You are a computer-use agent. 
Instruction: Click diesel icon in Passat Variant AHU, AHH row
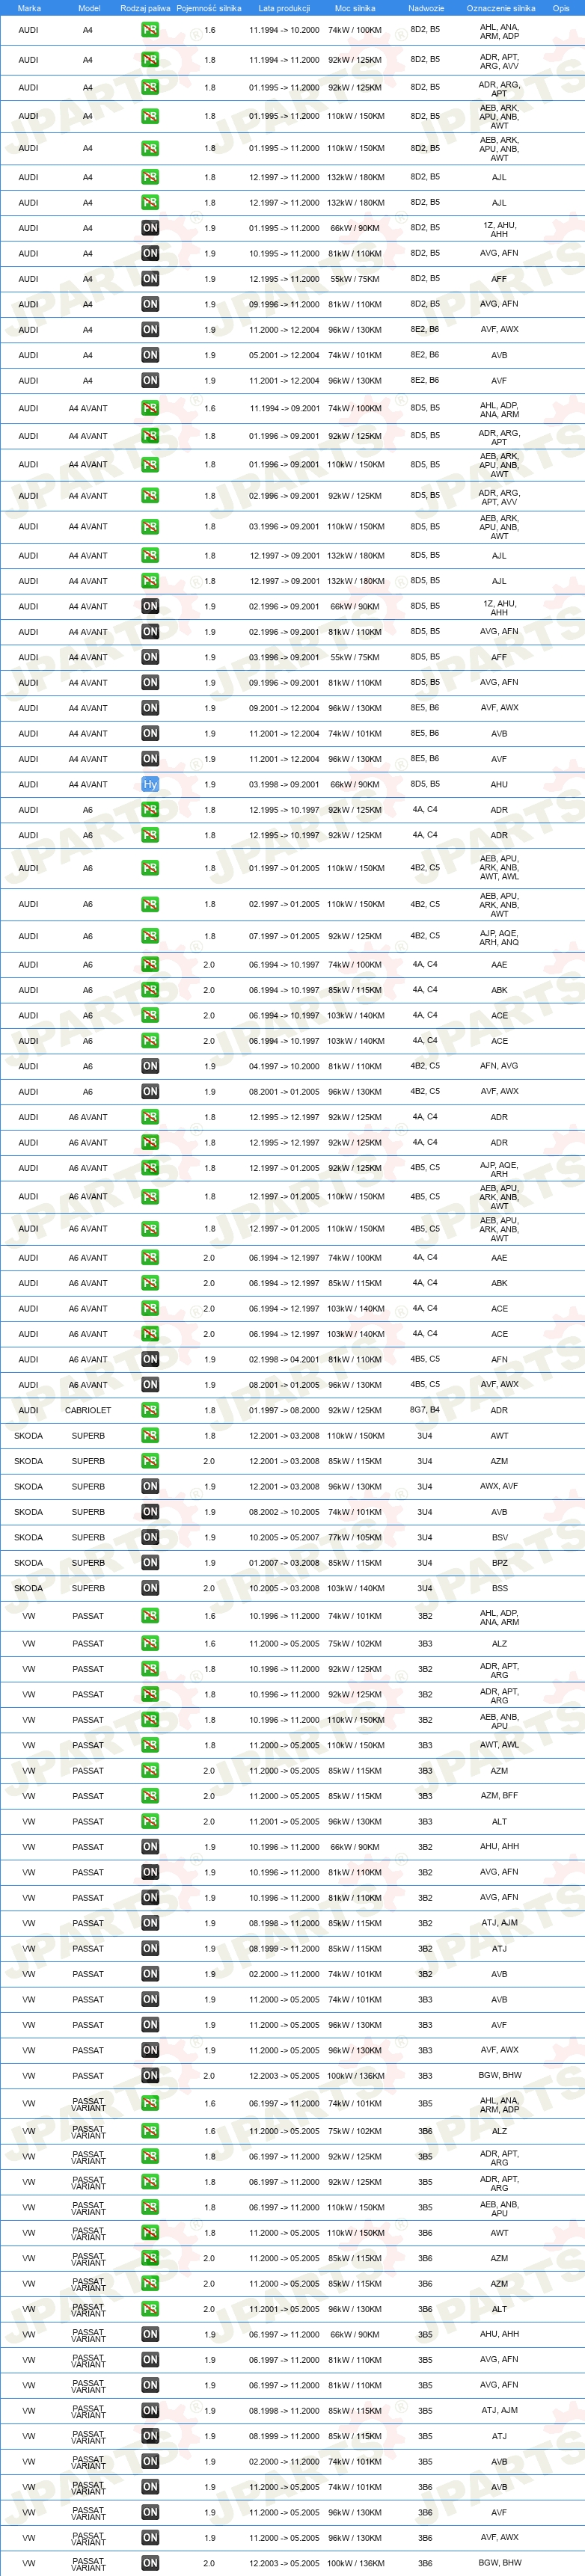point(150,2334)
